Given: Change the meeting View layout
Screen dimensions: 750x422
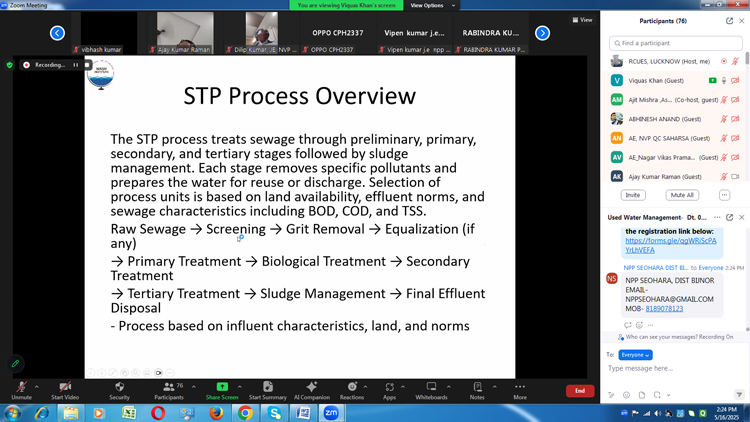Looking at the screenshot, I should pos(582,20).
